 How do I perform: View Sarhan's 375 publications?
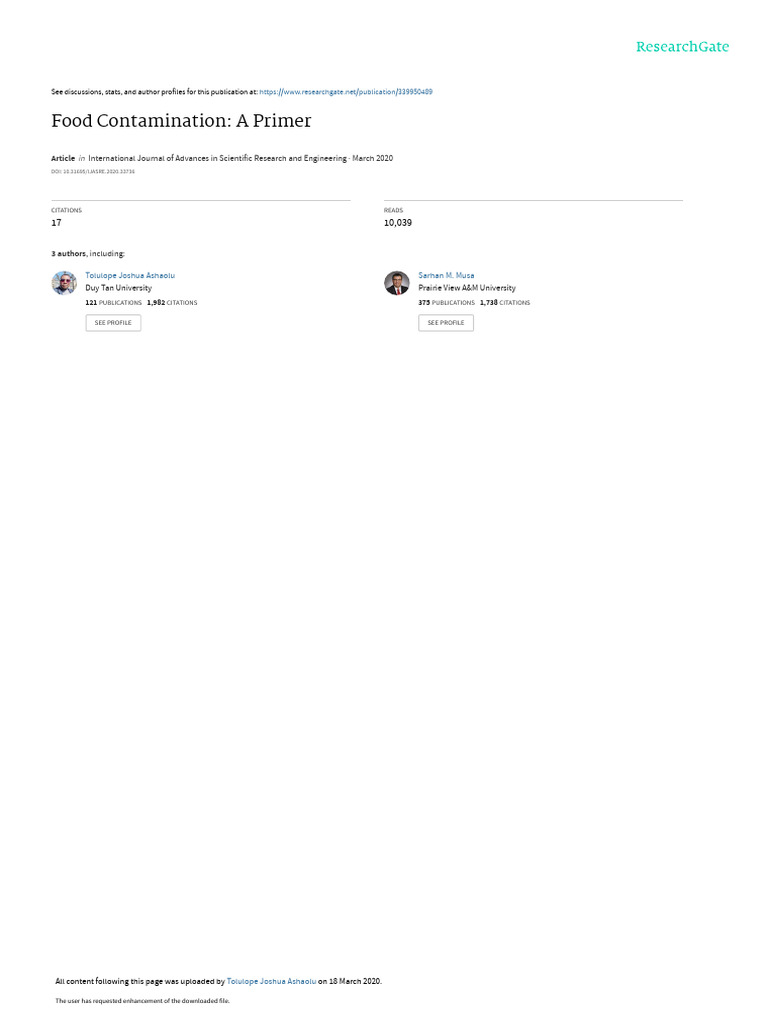click(447, 303)
